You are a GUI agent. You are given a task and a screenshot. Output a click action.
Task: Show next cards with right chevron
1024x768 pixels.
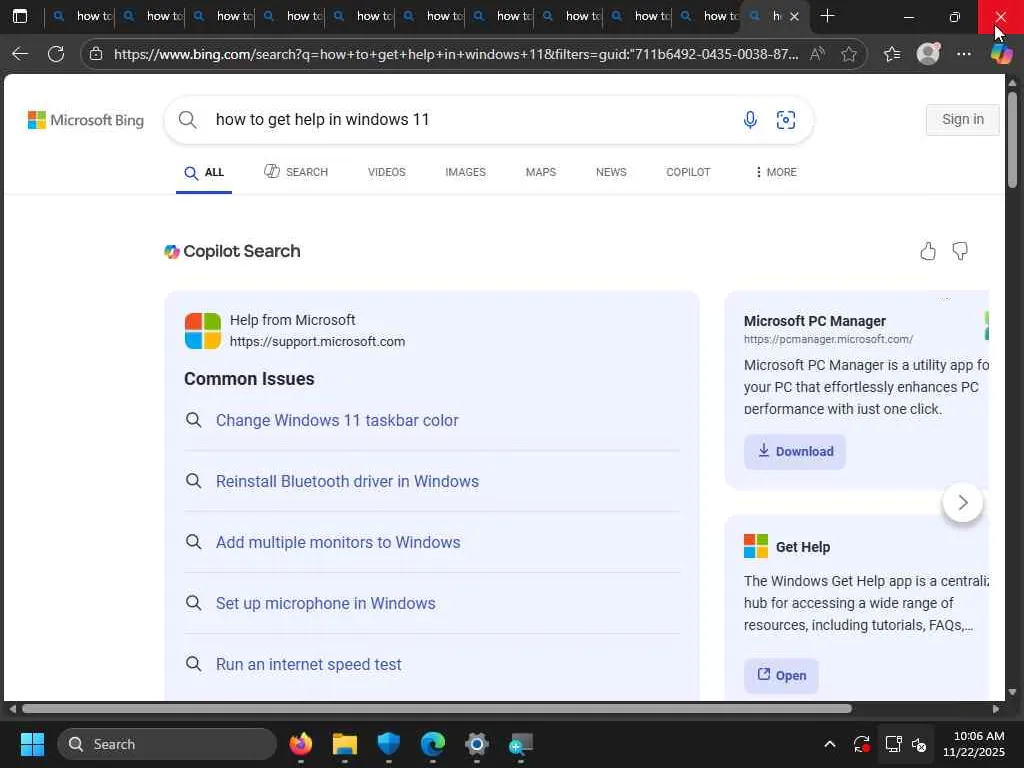(963, 502)
